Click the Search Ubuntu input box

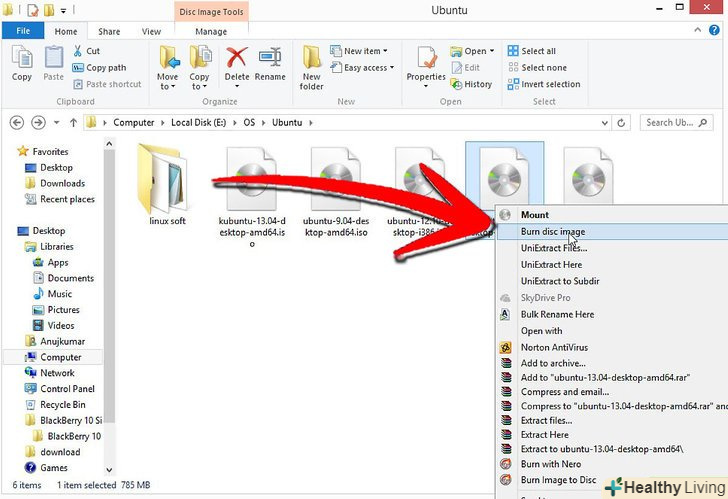(x=676, y=123)
